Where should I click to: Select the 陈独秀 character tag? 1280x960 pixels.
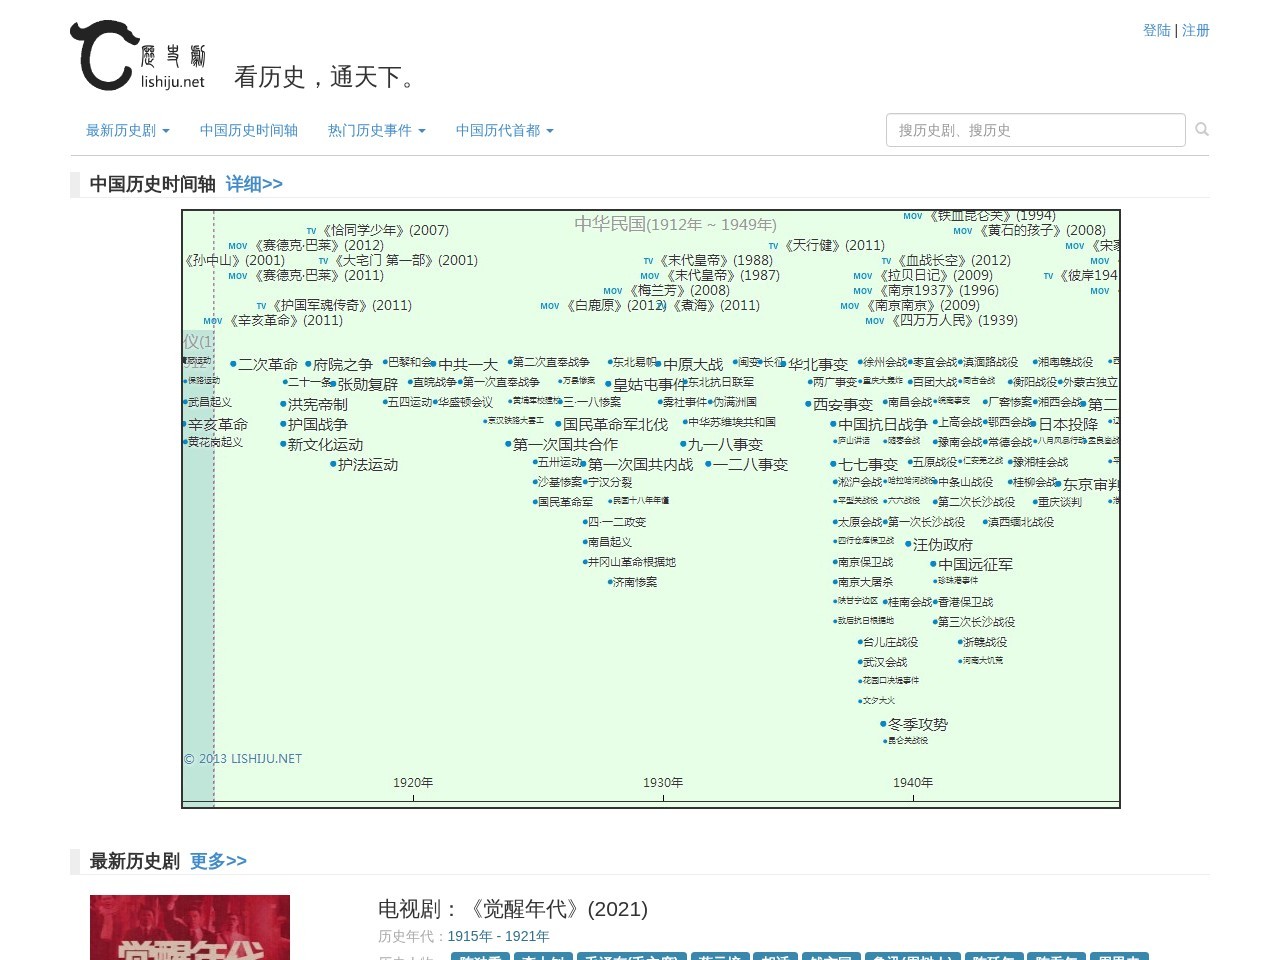point(479,957)
